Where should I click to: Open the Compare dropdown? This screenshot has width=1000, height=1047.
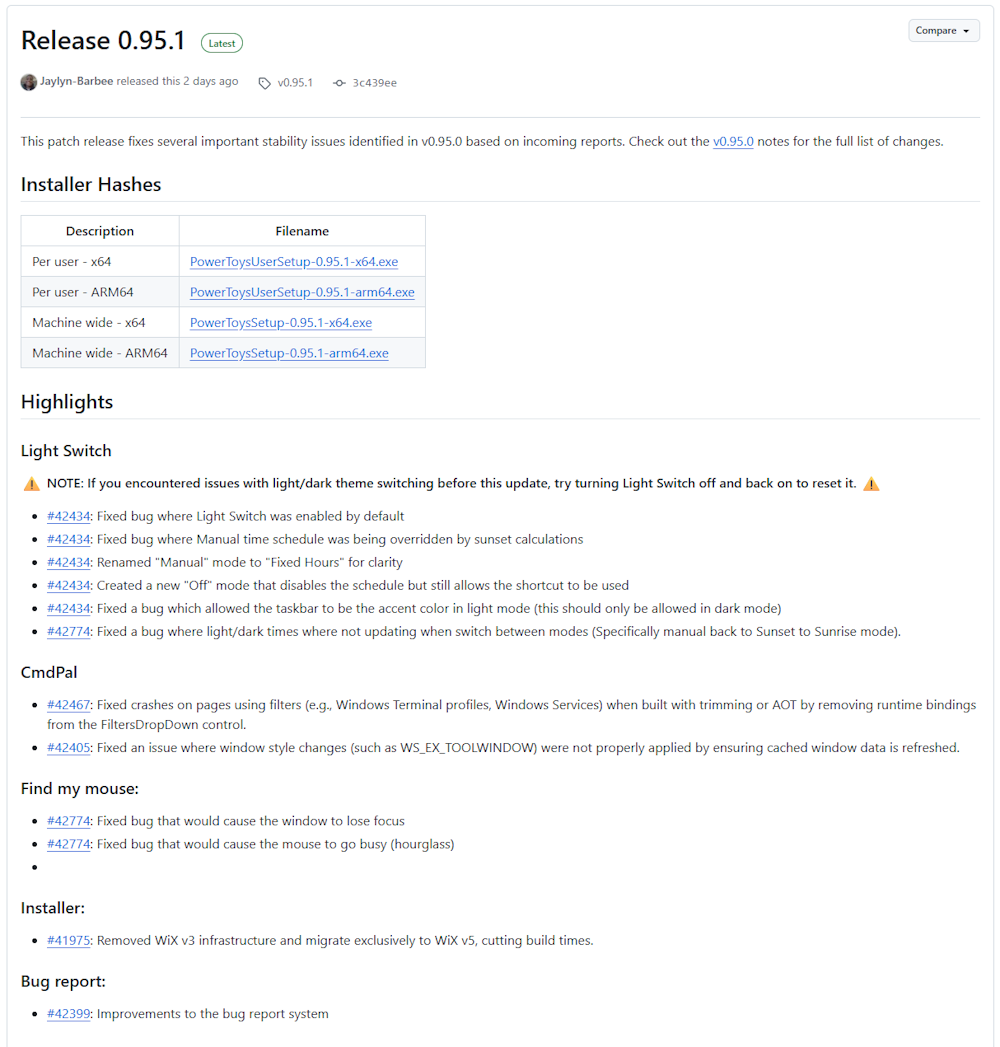click(943, 31)
